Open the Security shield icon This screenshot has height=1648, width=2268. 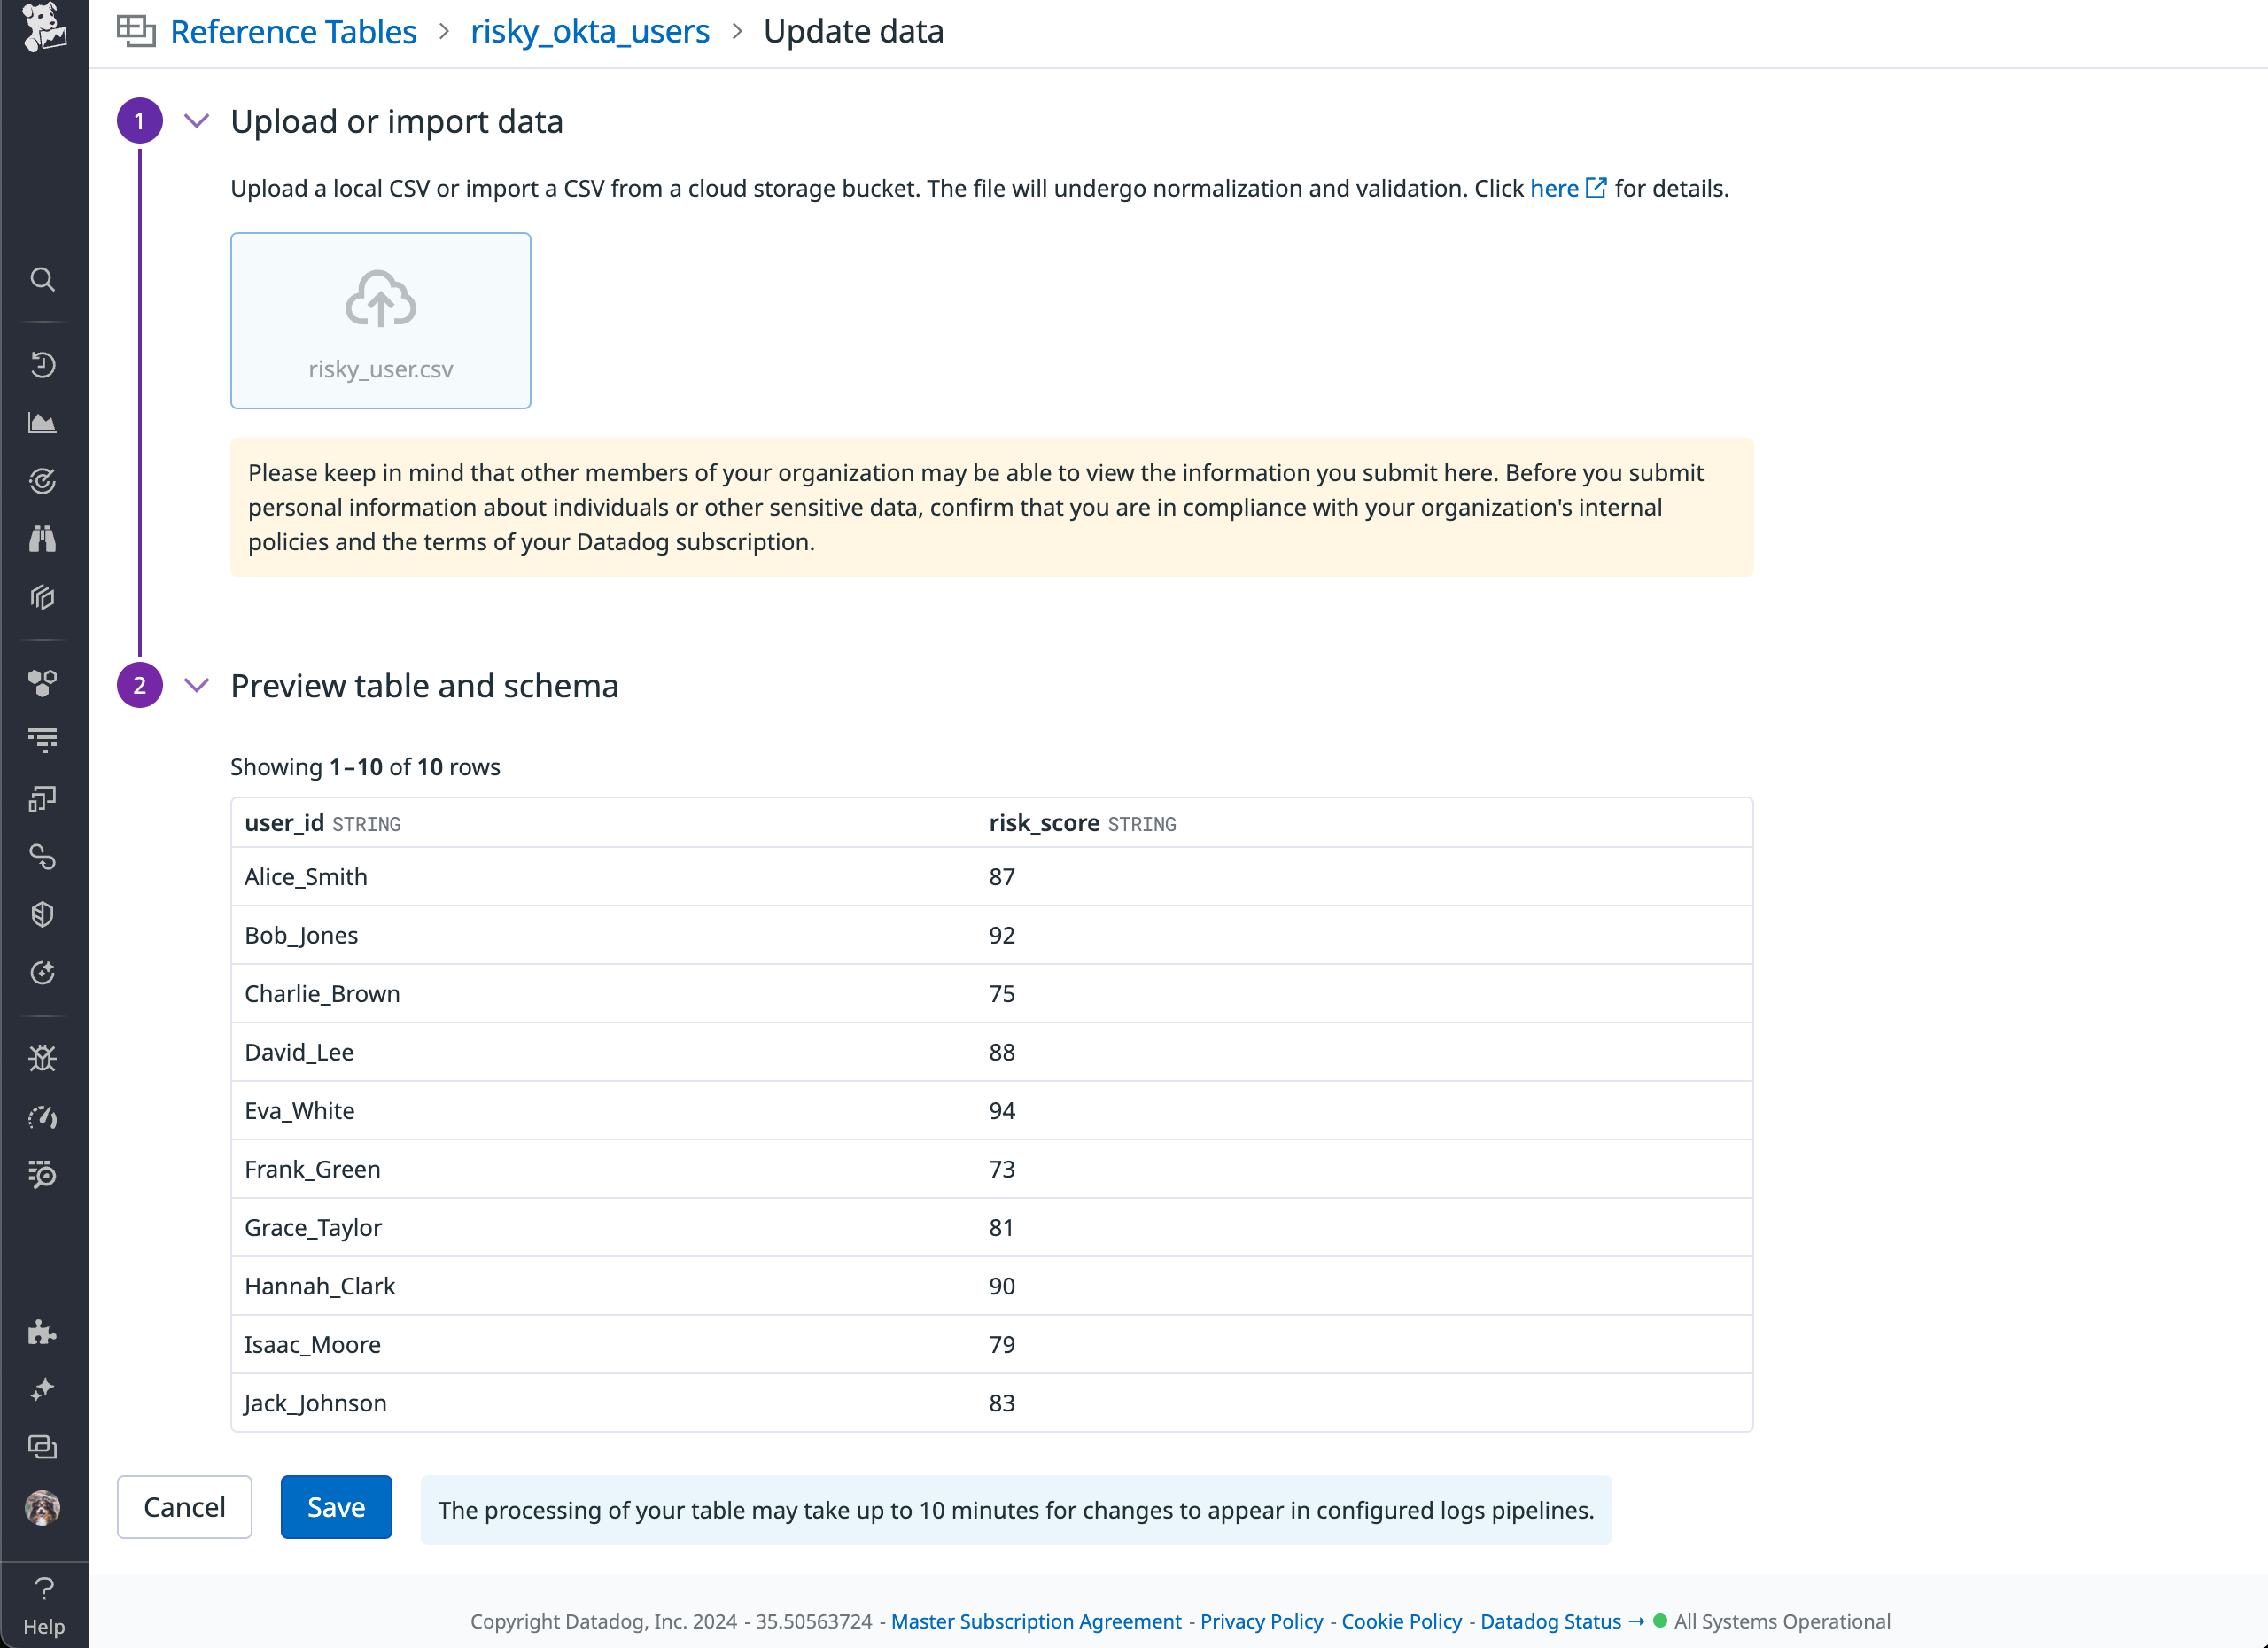click(x=43, y=913)
